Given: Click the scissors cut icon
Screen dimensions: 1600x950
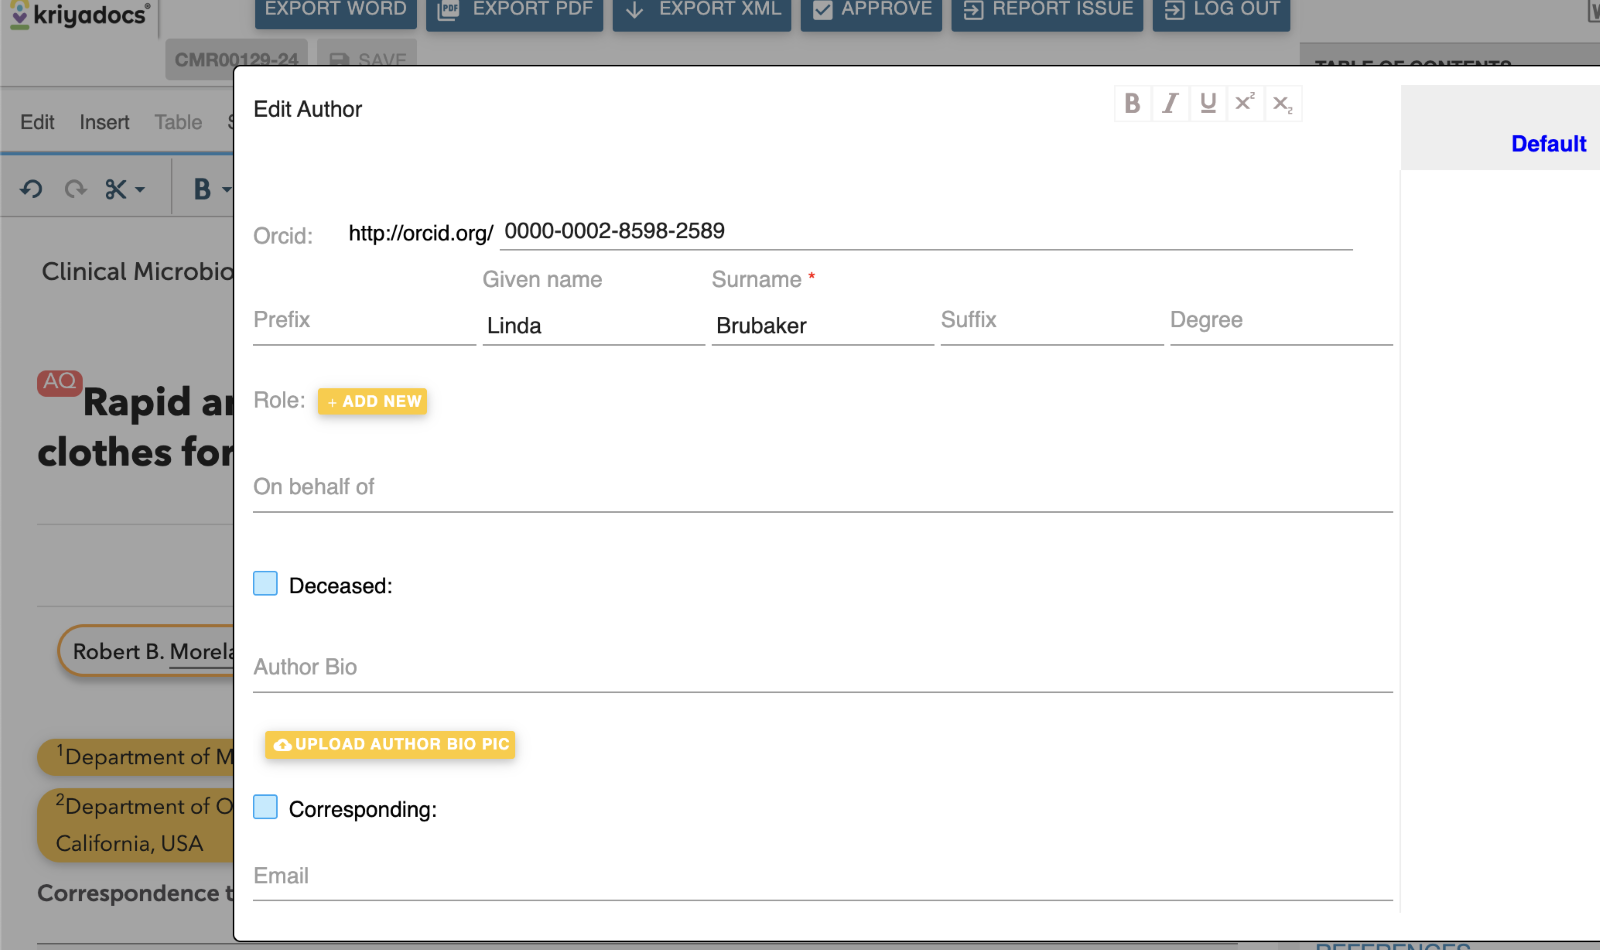Looking at the screenshot, I should [116, 189].
